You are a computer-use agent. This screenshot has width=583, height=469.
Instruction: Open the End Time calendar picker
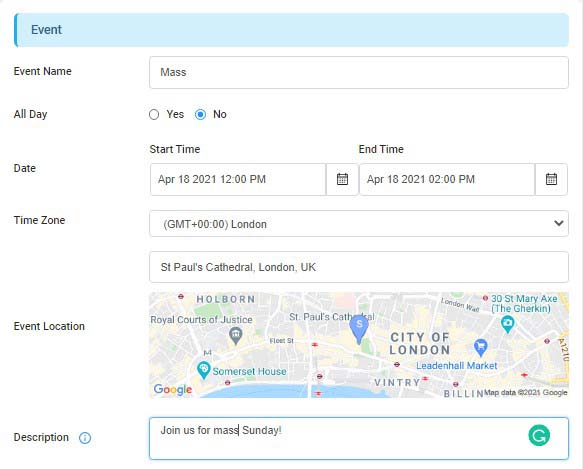(551, 179)
